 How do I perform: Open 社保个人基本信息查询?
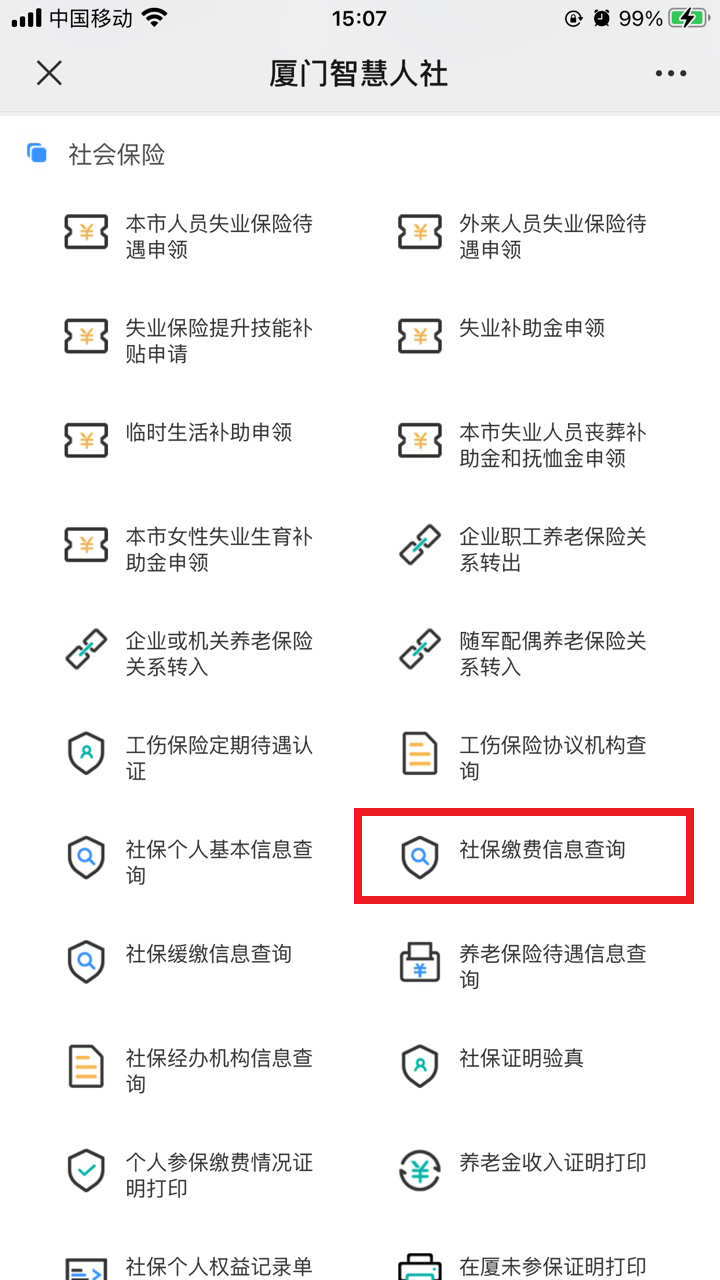pyautogui.click(x=218, y=862)
